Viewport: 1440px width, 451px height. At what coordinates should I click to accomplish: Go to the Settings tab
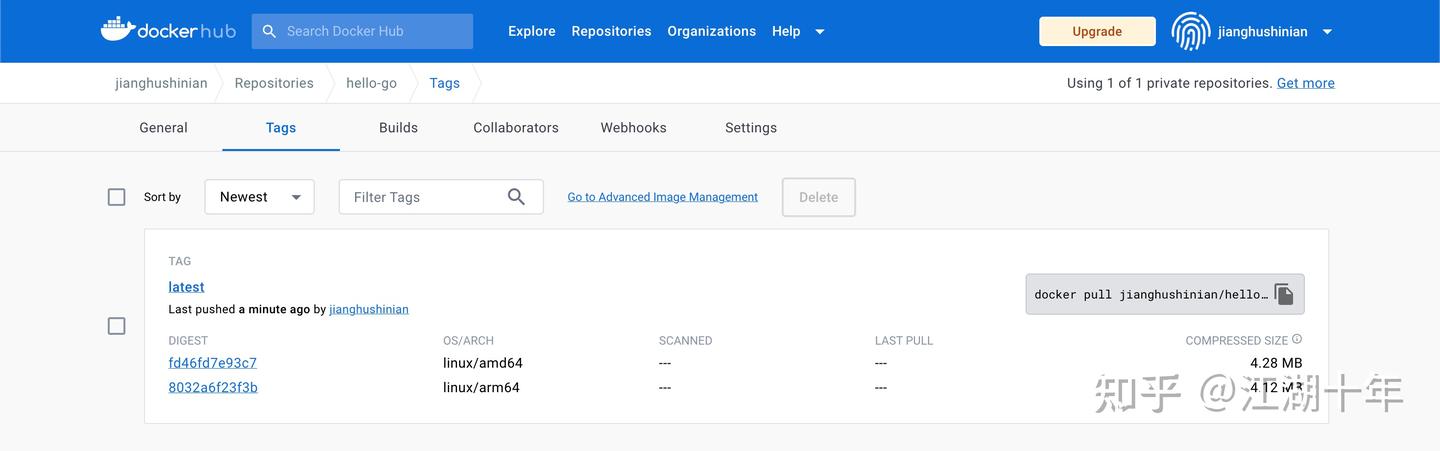tap(751, 128)
